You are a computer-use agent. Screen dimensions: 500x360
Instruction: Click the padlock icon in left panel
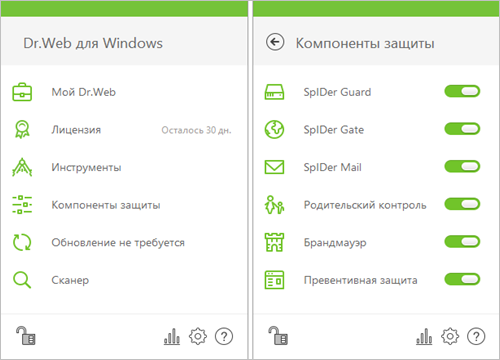click(26, 335)
